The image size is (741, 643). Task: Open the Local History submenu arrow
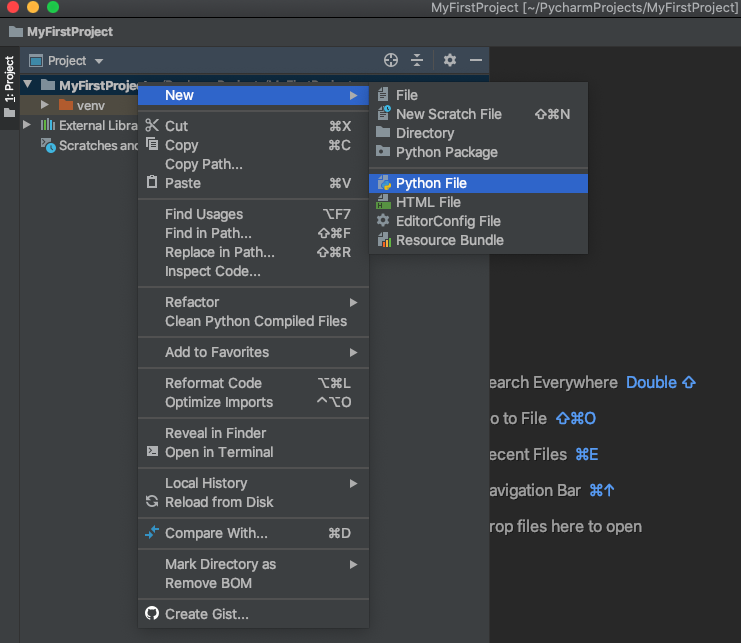[x=353, y=483]
